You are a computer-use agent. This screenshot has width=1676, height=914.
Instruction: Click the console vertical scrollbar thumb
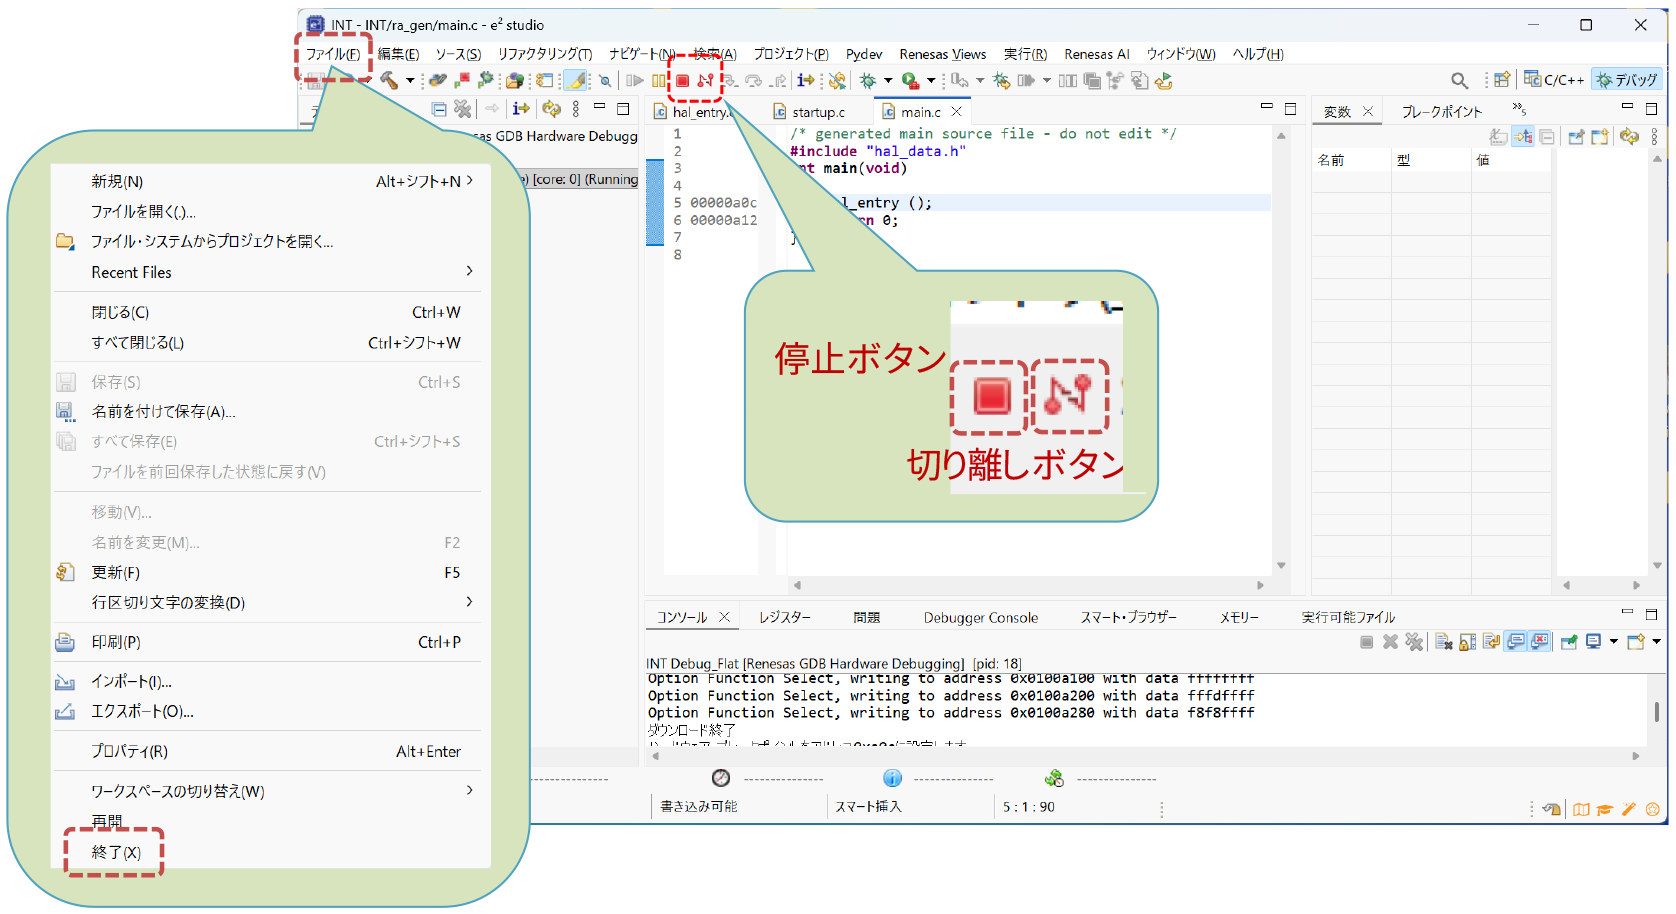click(1656, 711)
